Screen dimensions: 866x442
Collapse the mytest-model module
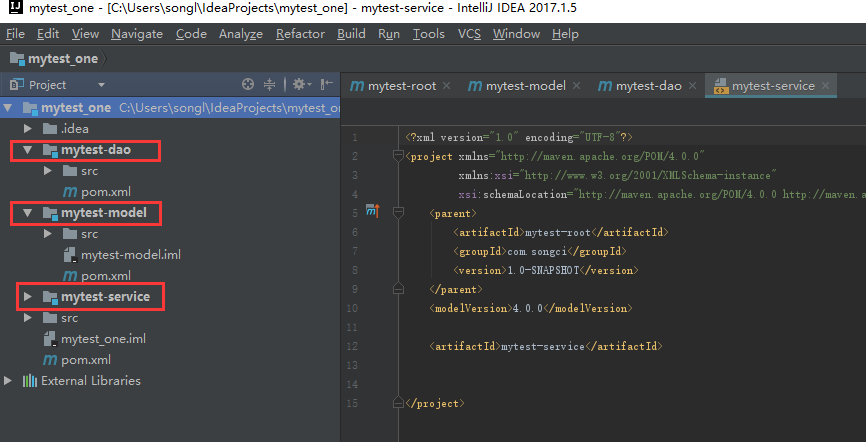[28, 213]
